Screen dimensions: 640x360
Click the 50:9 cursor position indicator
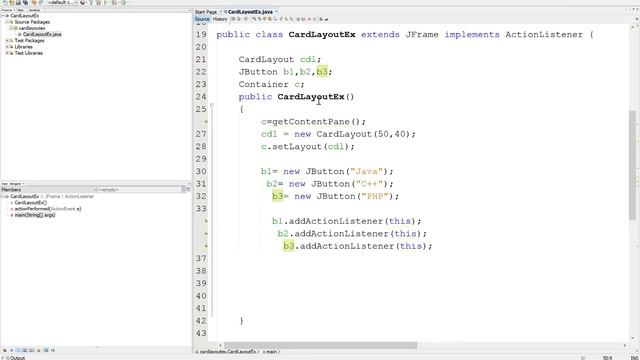pyautogui.click(x=607, y=358)
